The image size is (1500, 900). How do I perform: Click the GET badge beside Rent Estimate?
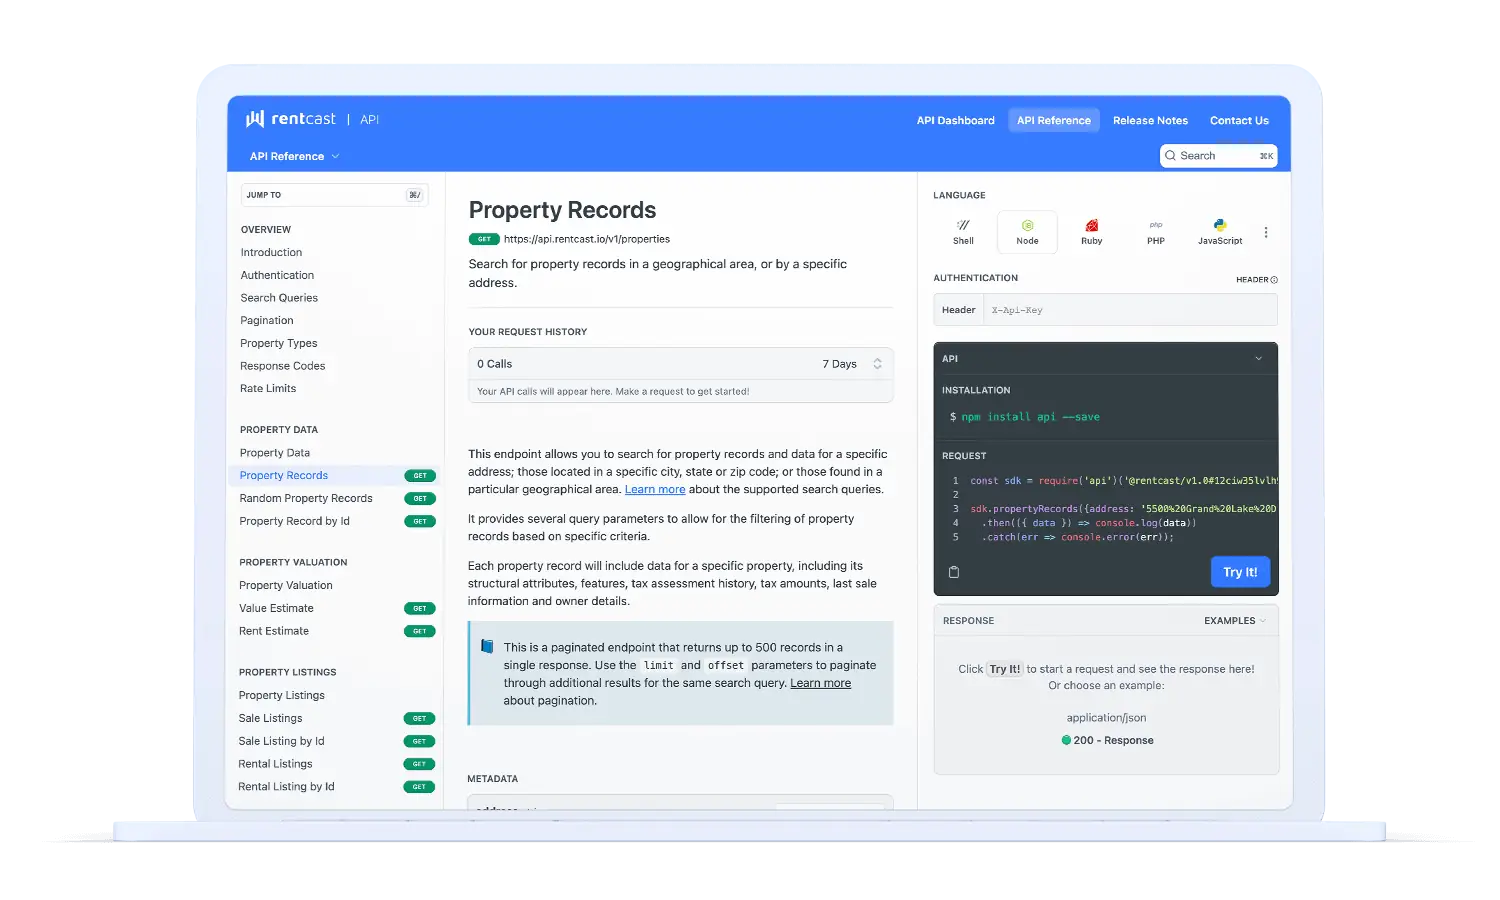(420, 632)
